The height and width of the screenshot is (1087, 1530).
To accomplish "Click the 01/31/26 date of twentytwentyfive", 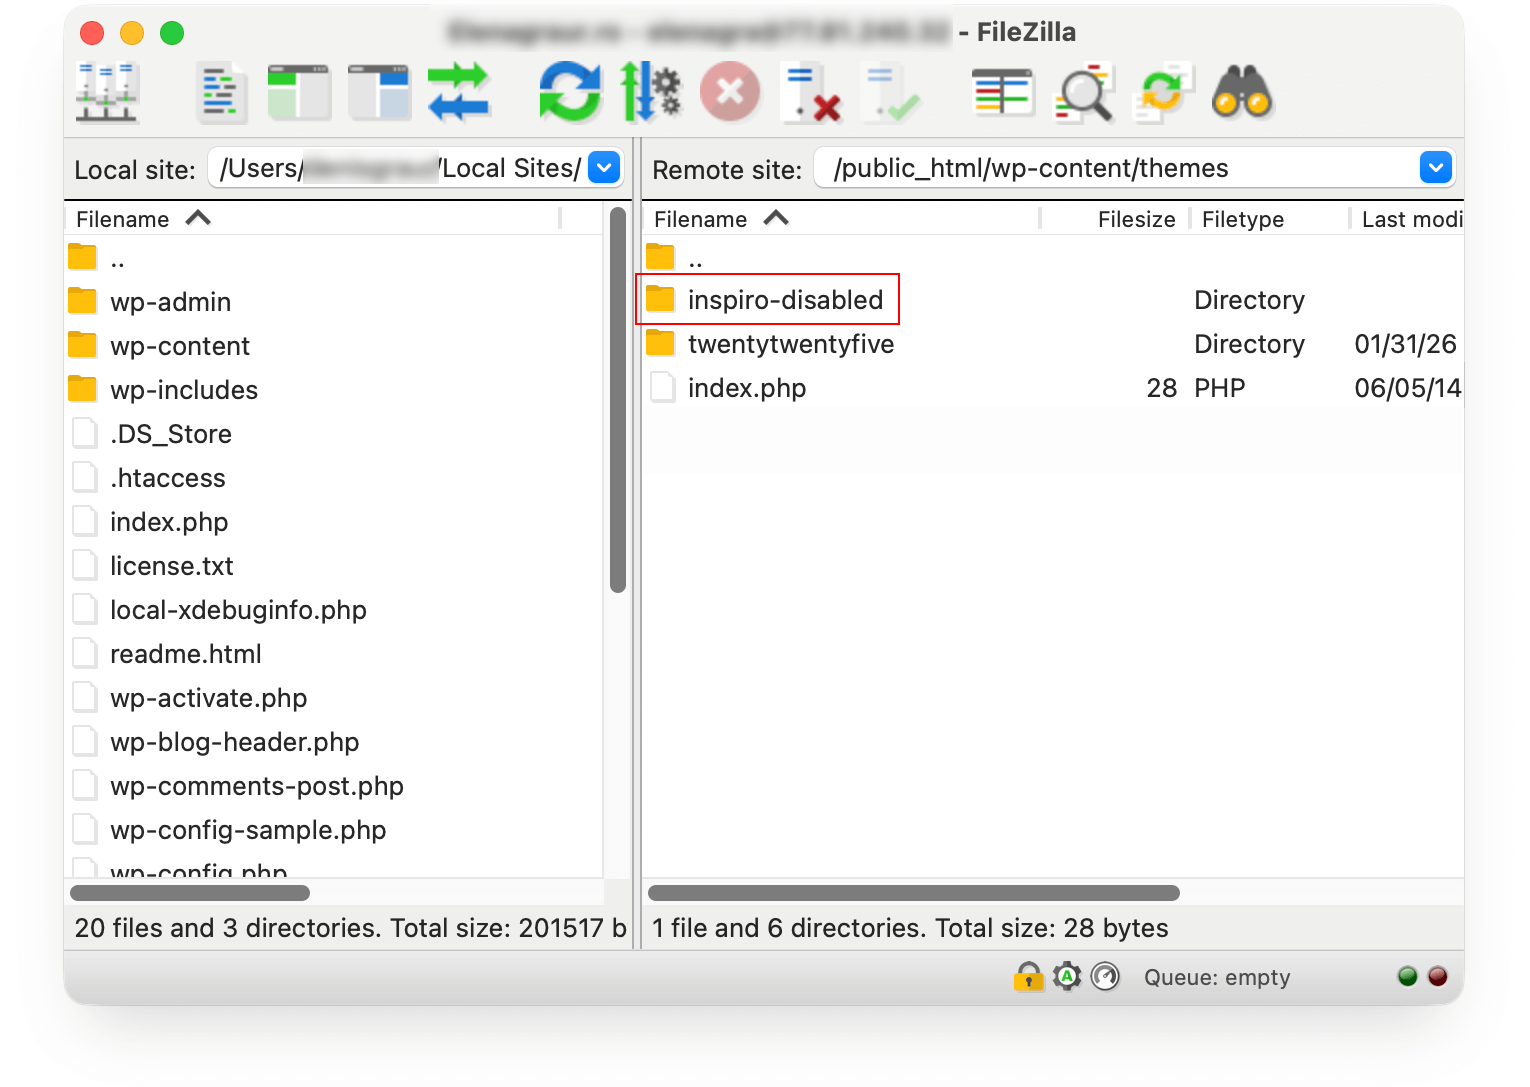I will pyautogui.click(x=1405, y=344).
